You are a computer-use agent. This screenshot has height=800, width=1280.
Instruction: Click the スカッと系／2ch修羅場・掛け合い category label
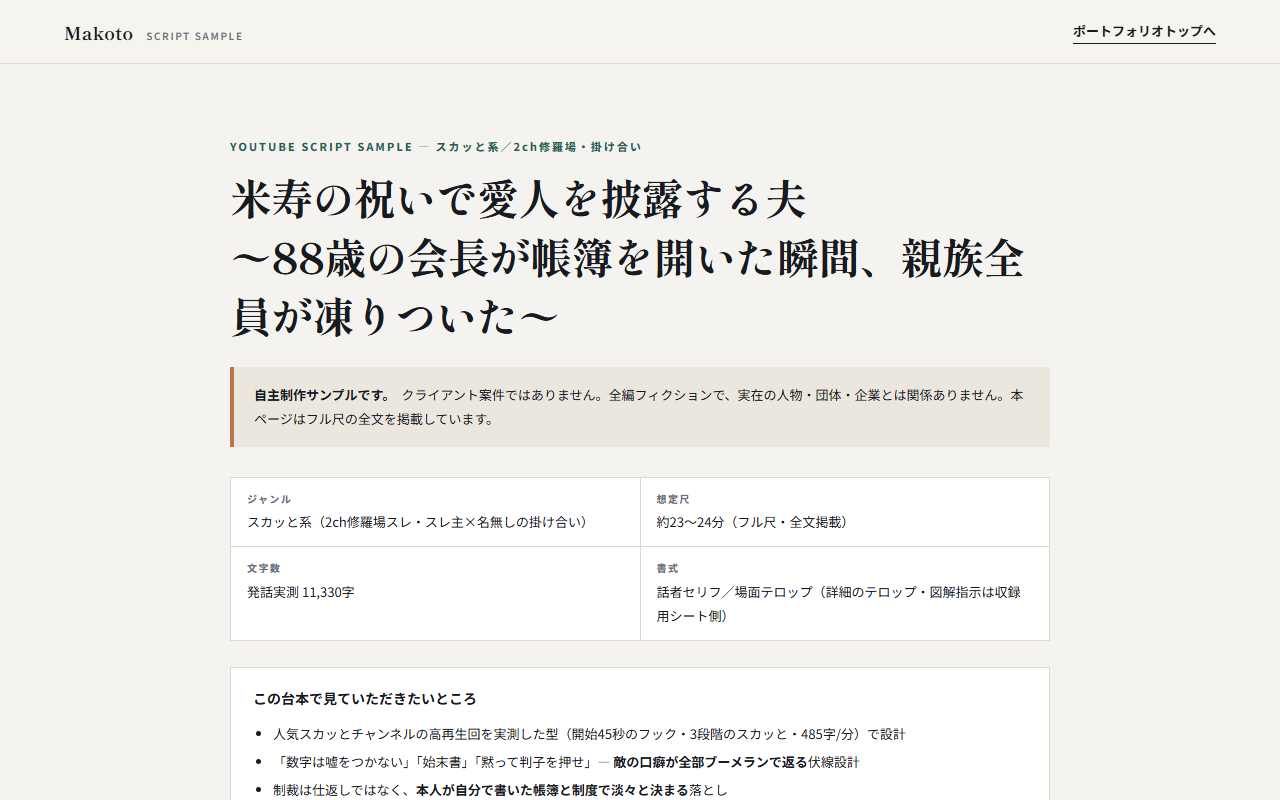point(538,147)
